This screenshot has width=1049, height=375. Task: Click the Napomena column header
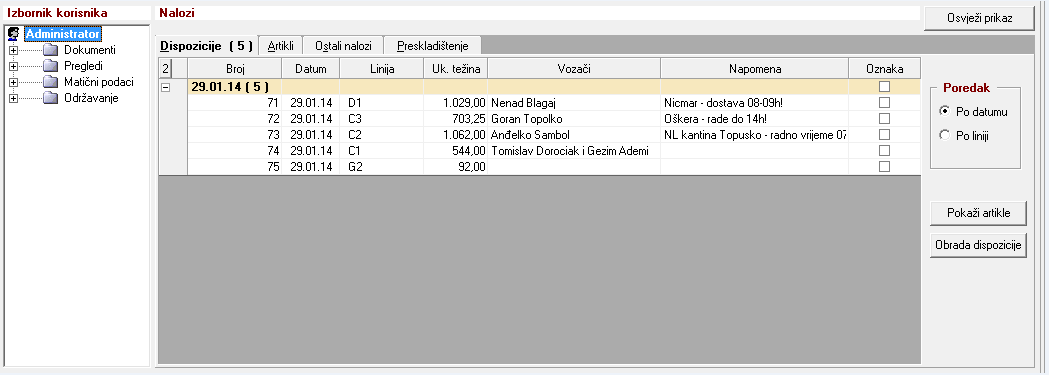755,69
